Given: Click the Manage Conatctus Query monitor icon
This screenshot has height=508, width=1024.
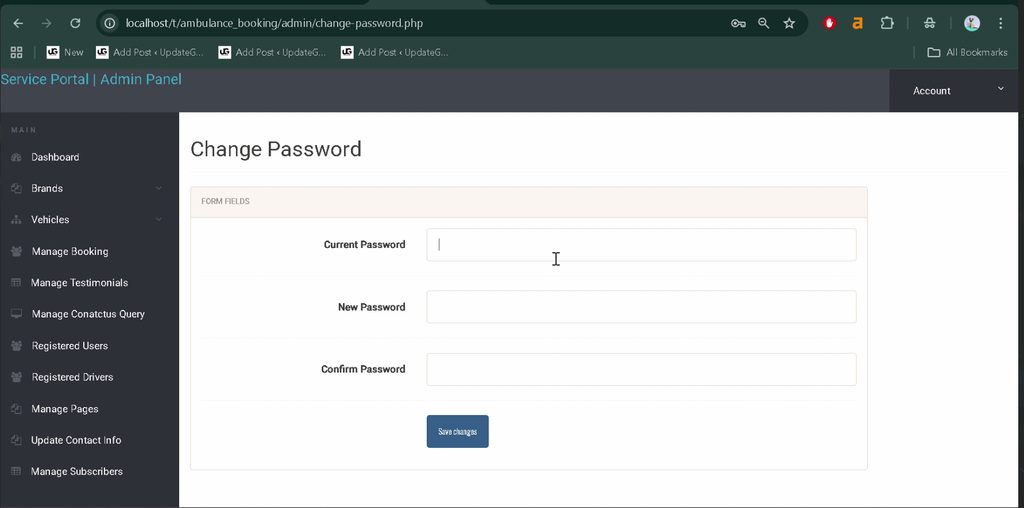Looking at the screenshot, I should (16, 314).
